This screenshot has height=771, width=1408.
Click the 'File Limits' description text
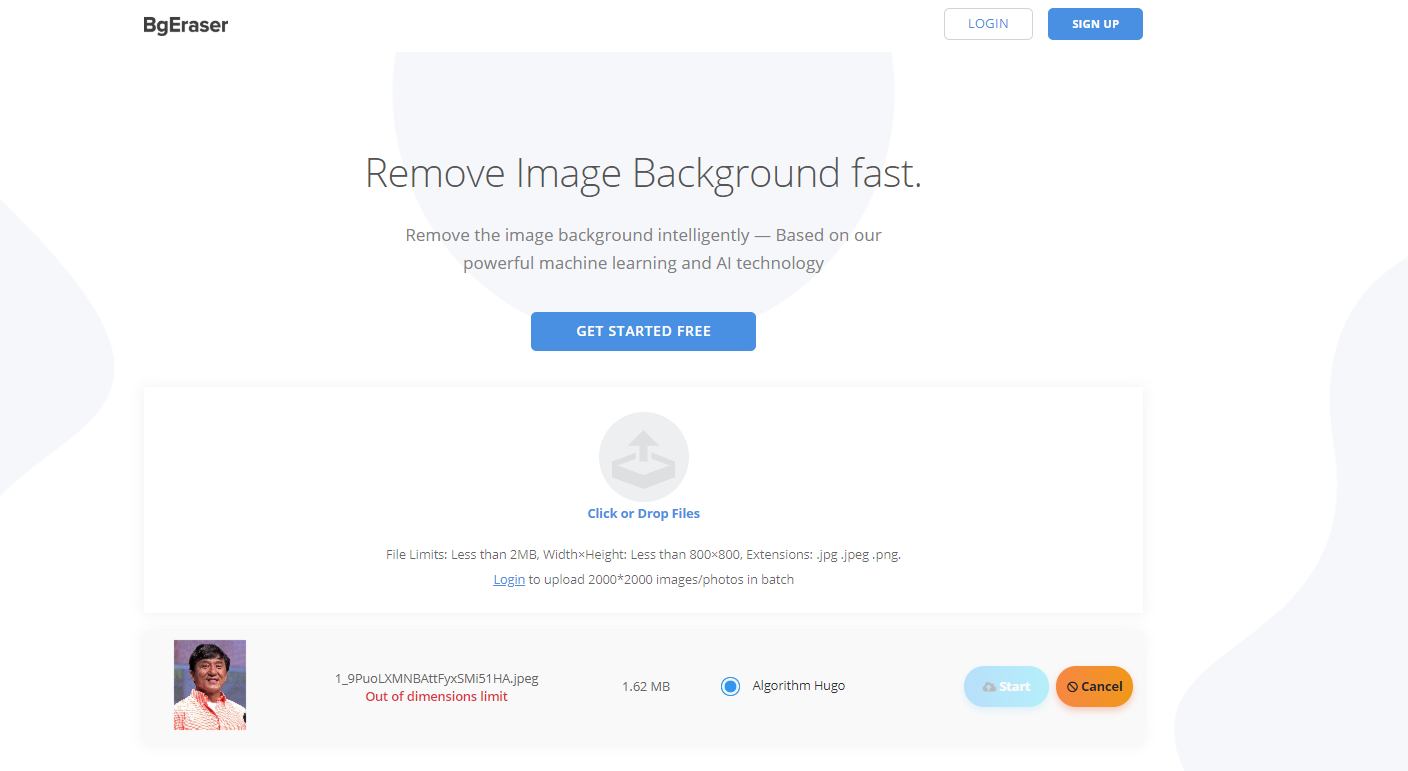(x=644, y=554)
